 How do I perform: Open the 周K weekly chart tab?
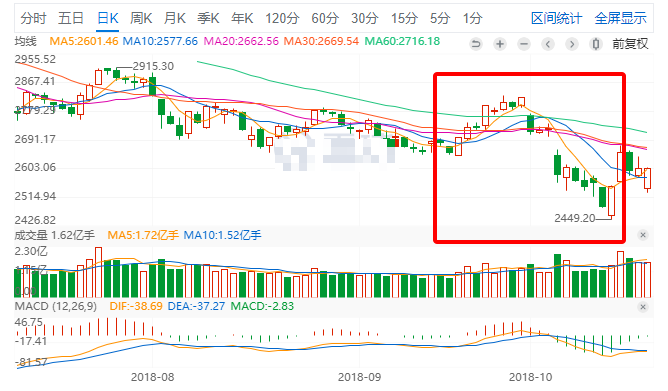[x=141, y=18]
